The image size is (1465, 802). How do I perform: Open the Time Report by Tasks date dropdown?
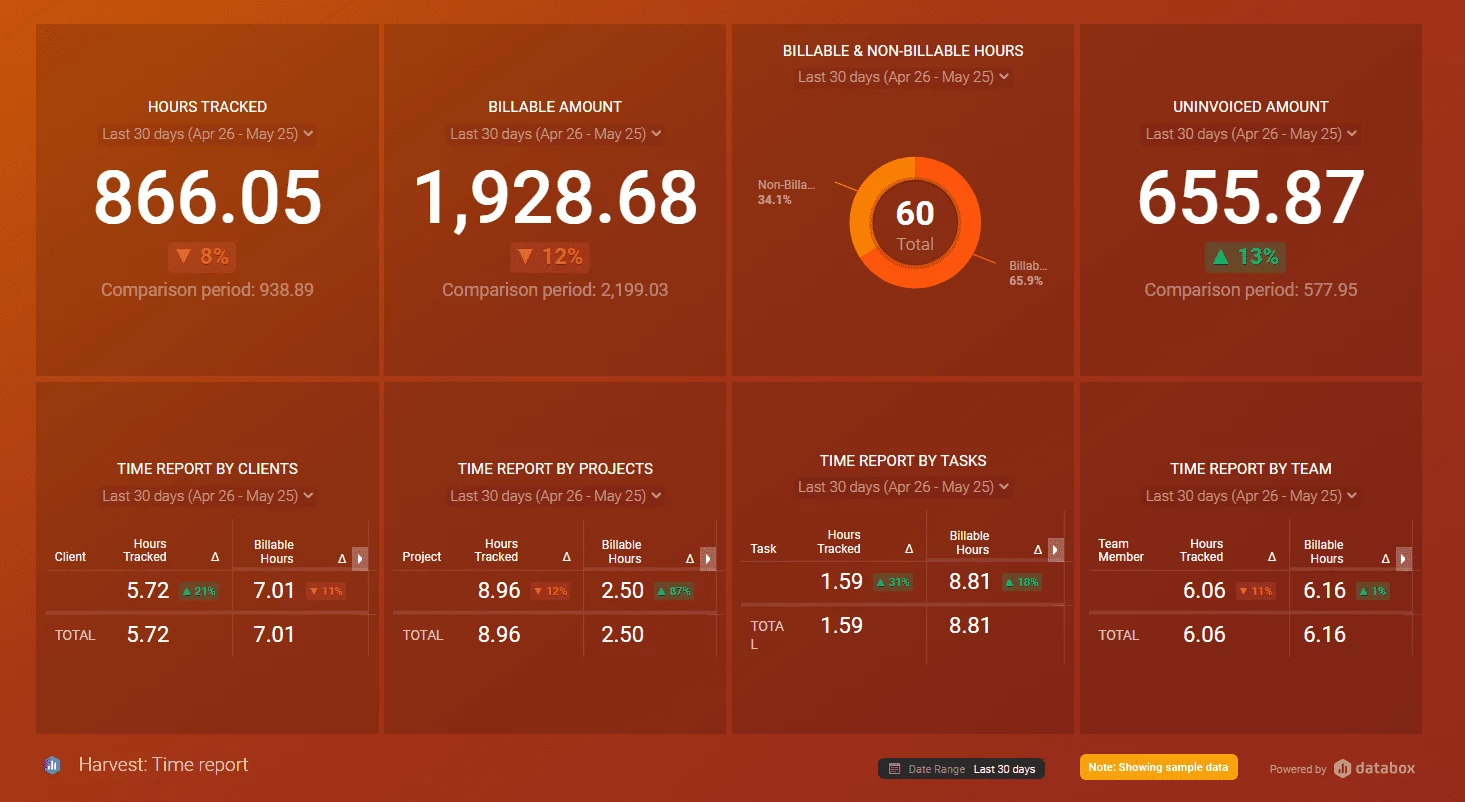pos(904,487)
